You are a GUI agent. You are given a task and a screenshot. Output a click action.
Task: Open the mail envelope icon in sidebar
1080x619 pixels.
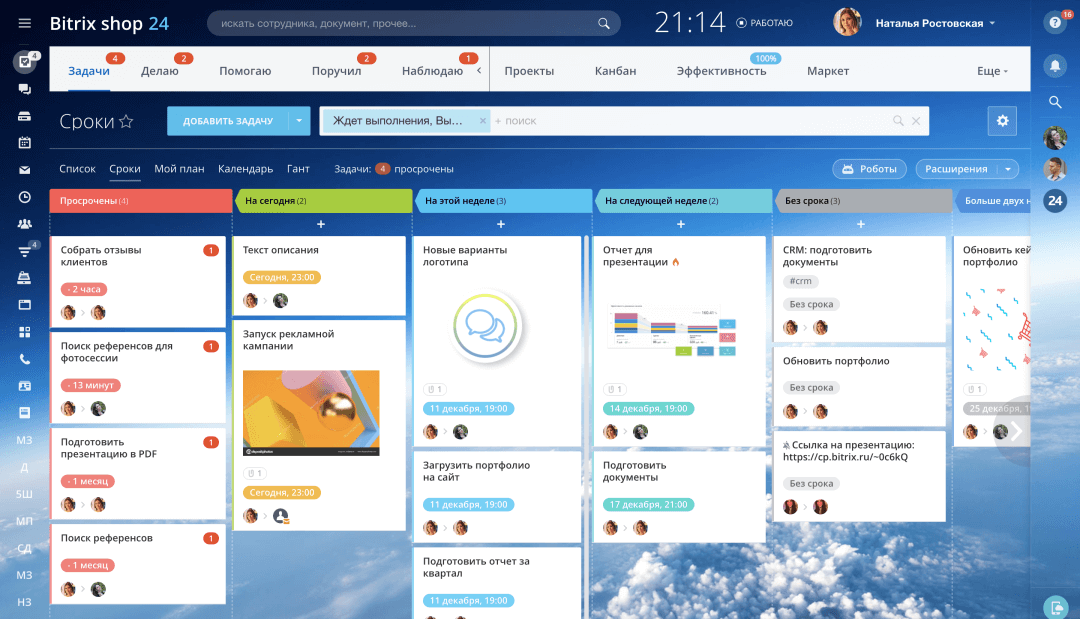(x=24, y=170)
